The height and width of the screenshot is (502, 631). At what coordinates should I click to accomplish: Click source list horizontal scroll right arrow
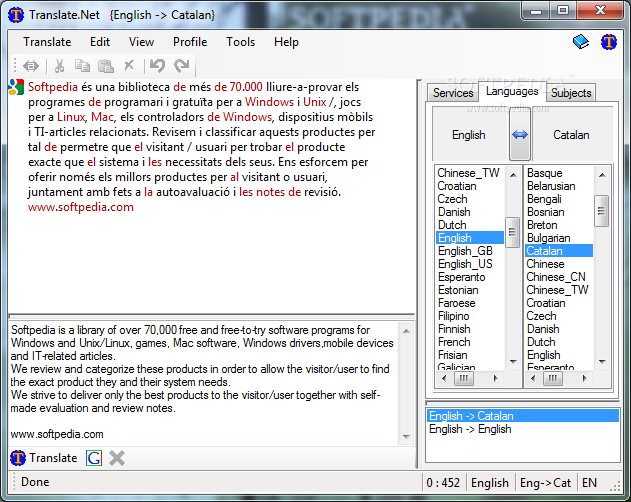point(495,378)
